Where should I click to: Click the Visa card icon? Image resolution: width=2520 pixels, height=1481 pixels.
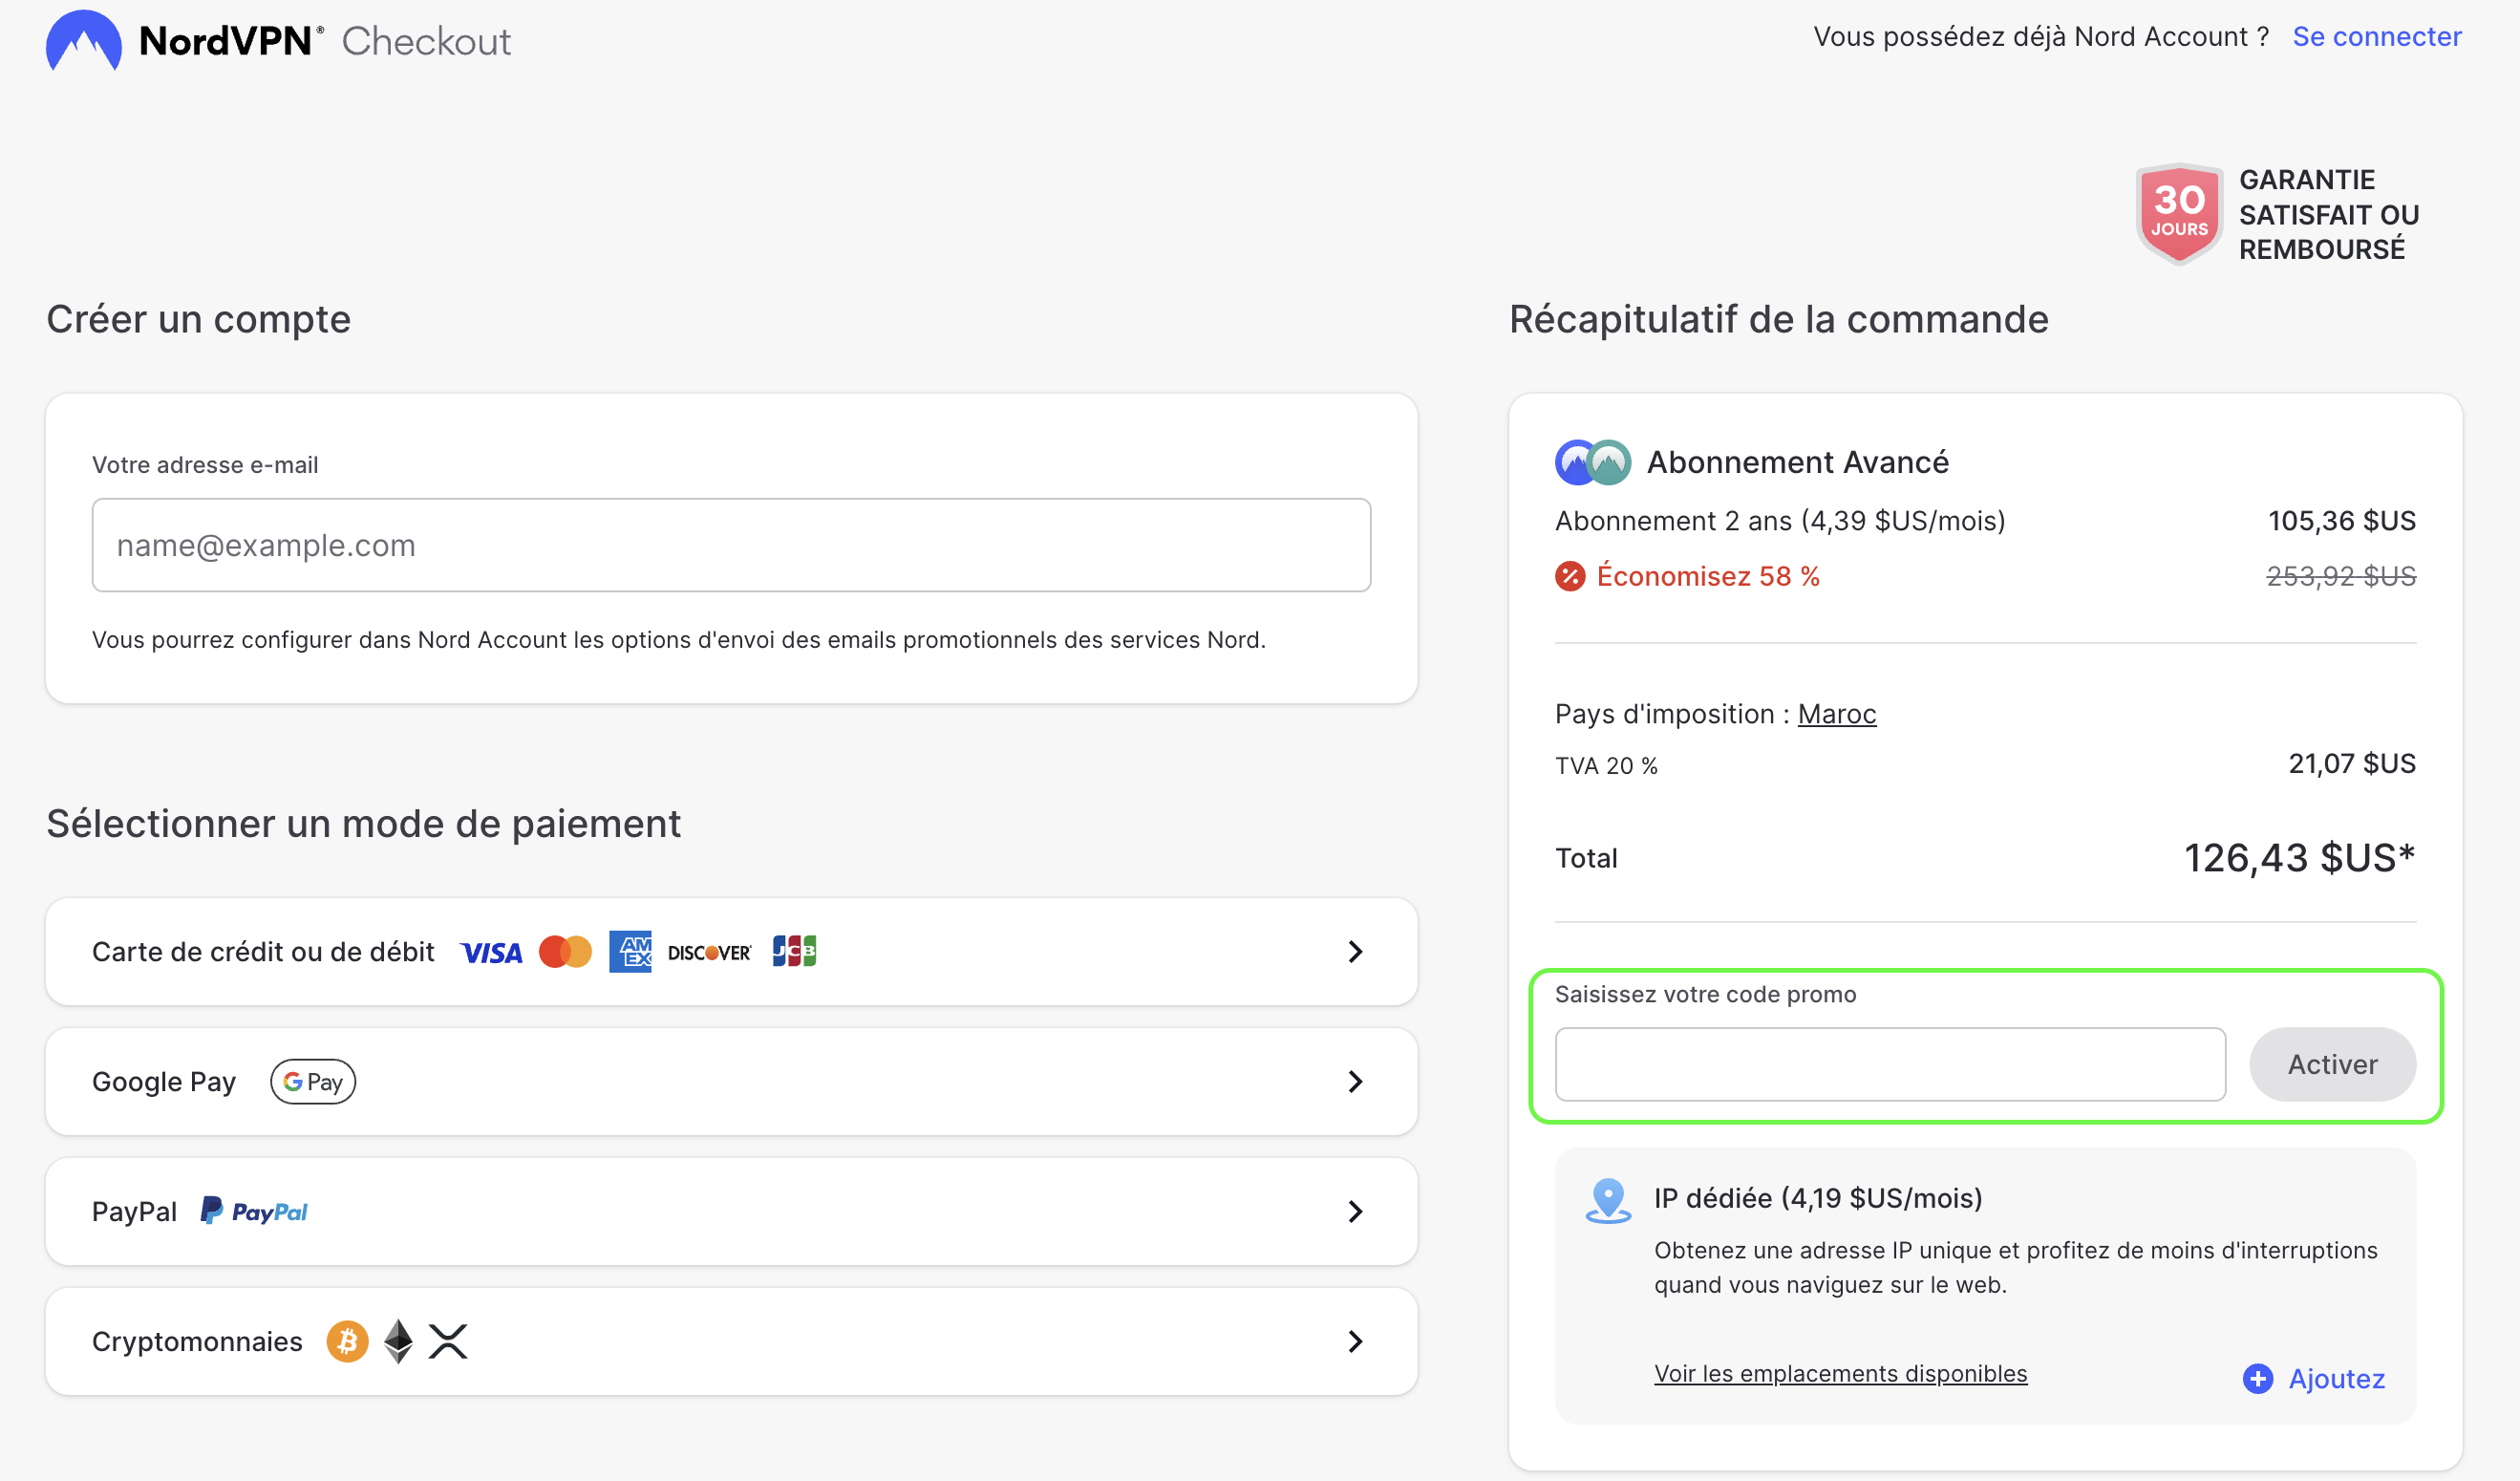click(491, 952)
